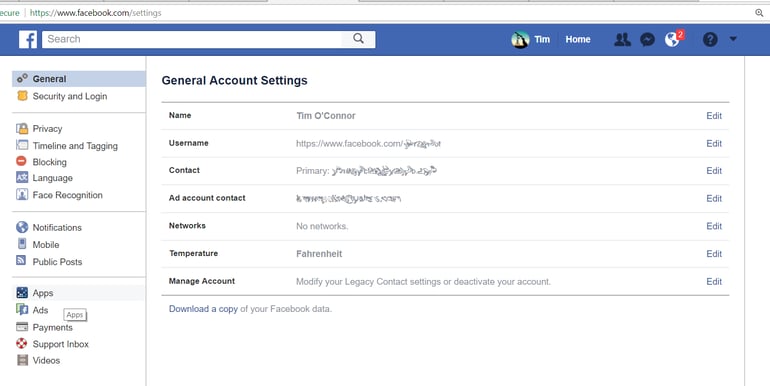Expand the account dropdown arrow
The image size is (770, 386).
pos(733,39)
